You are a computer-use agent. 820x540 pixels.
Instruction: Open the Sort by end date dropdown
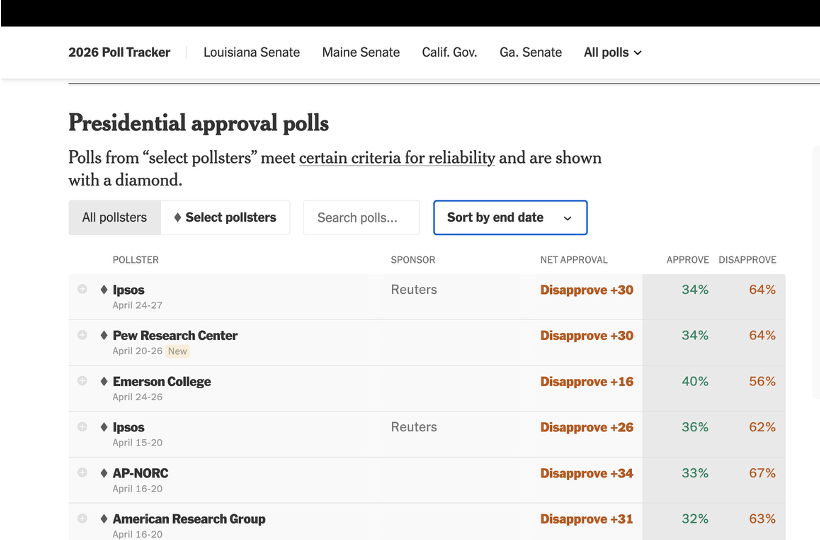[x=510, y=217]
